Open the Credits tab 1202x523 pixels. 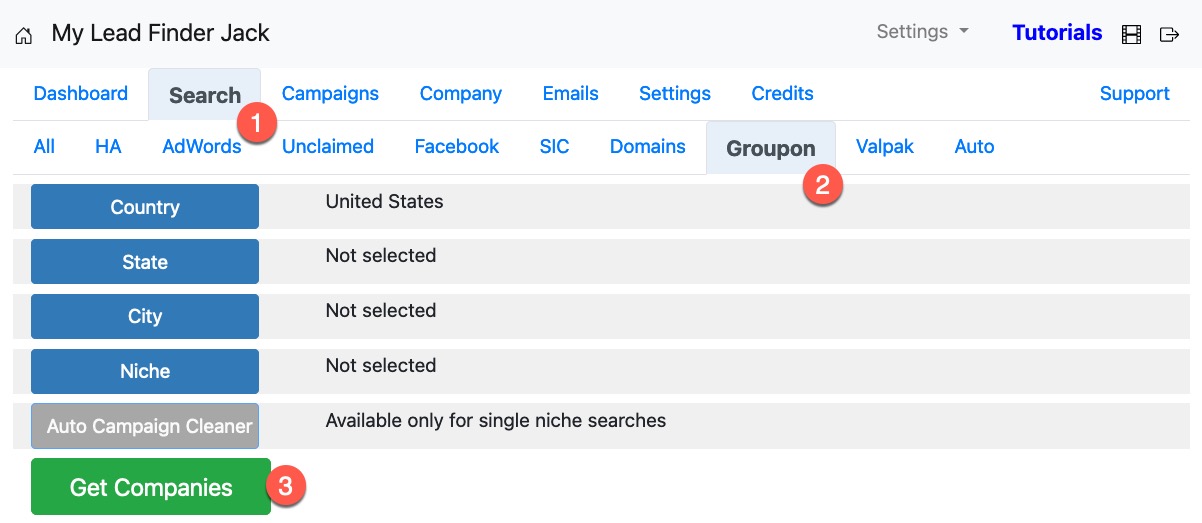(782, 94)
